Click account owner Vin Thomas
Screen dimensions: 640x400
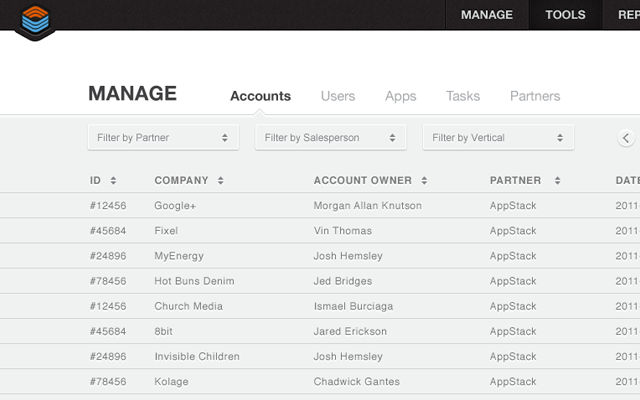pos(343,231)
